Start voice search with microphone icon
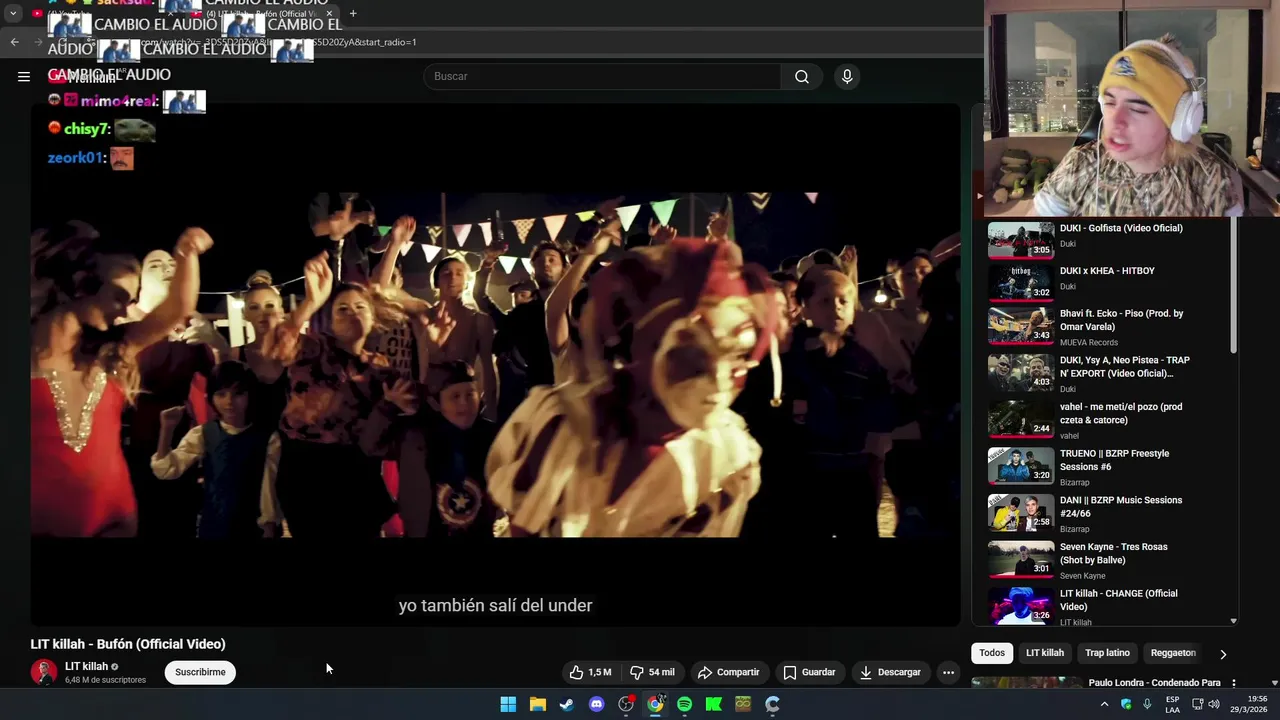This screenshot has height=720, width=1280. coord(847,76)
